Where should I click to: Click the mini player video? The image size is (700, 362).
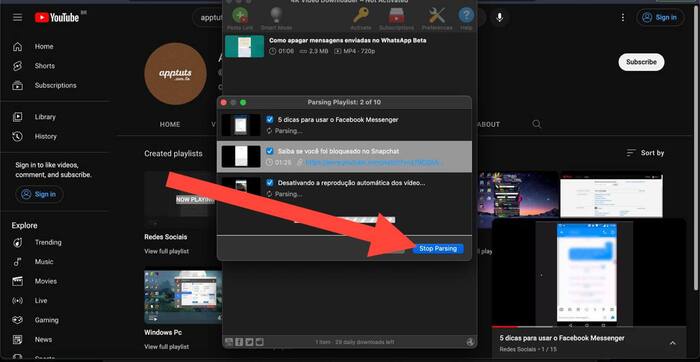coord(588,272)
